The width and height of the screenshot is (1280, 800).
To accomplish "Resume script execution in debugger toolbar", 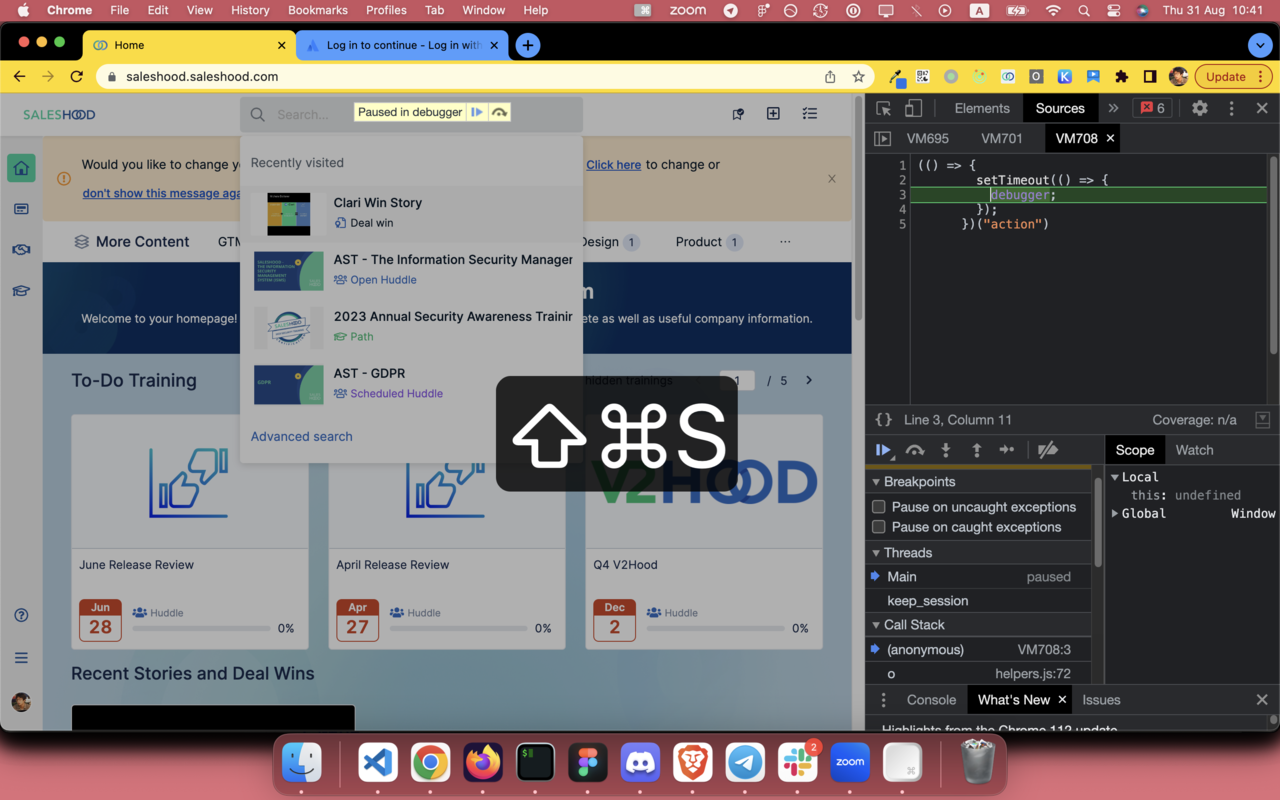I will tap(883, 450).
